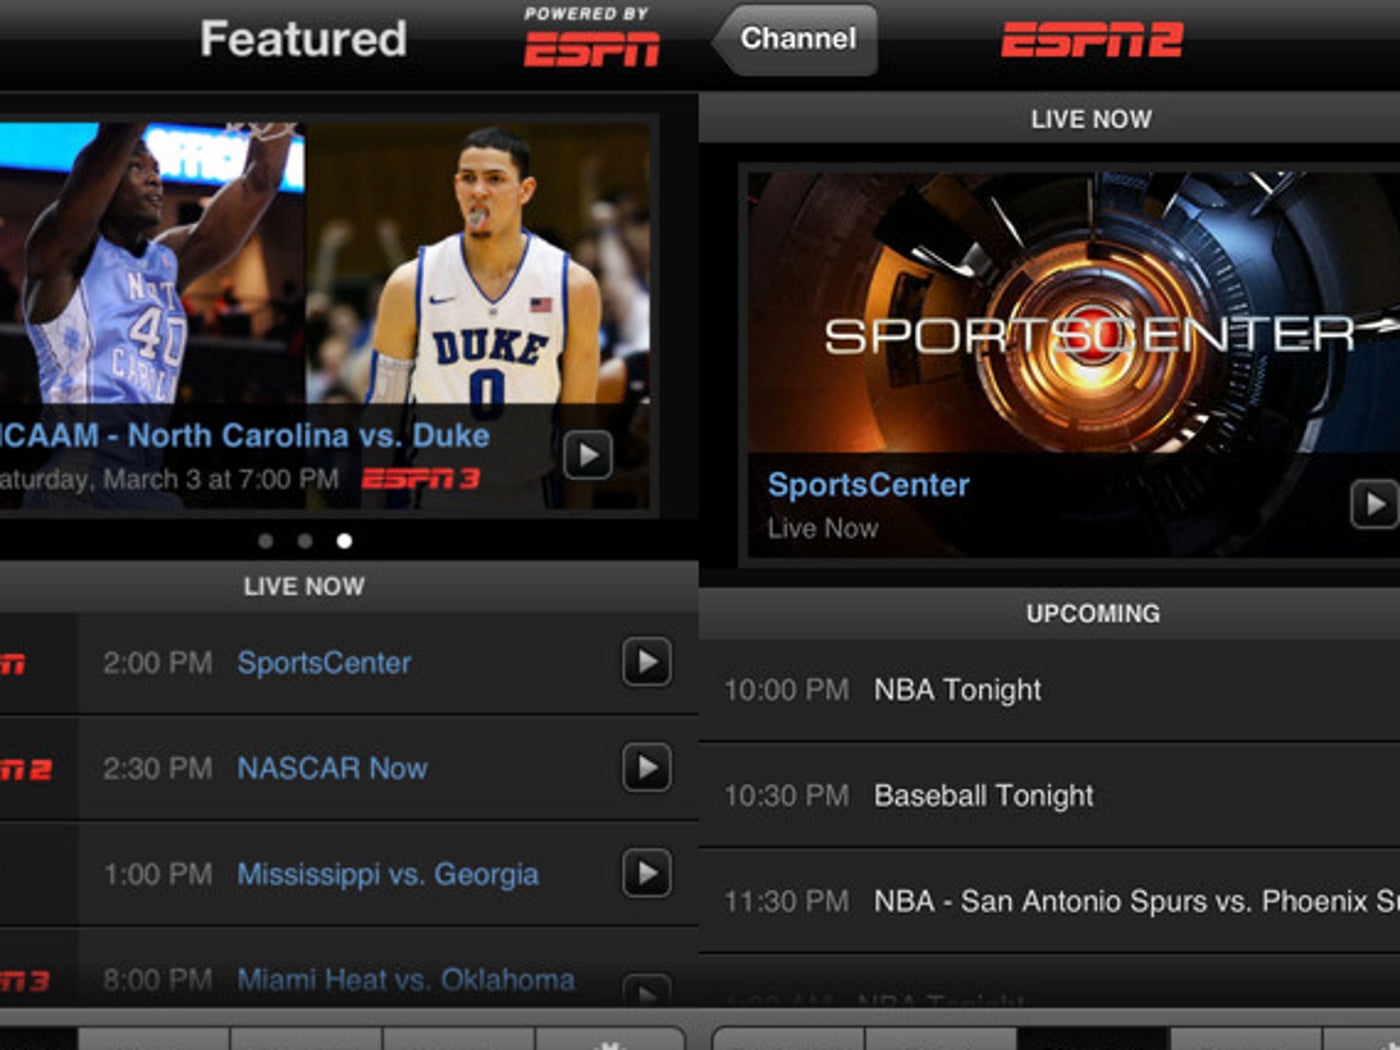The image size is (1400, 1050).
Task: Play the 2:30 PM NASCAR Now row
Action: pos(647,768)
